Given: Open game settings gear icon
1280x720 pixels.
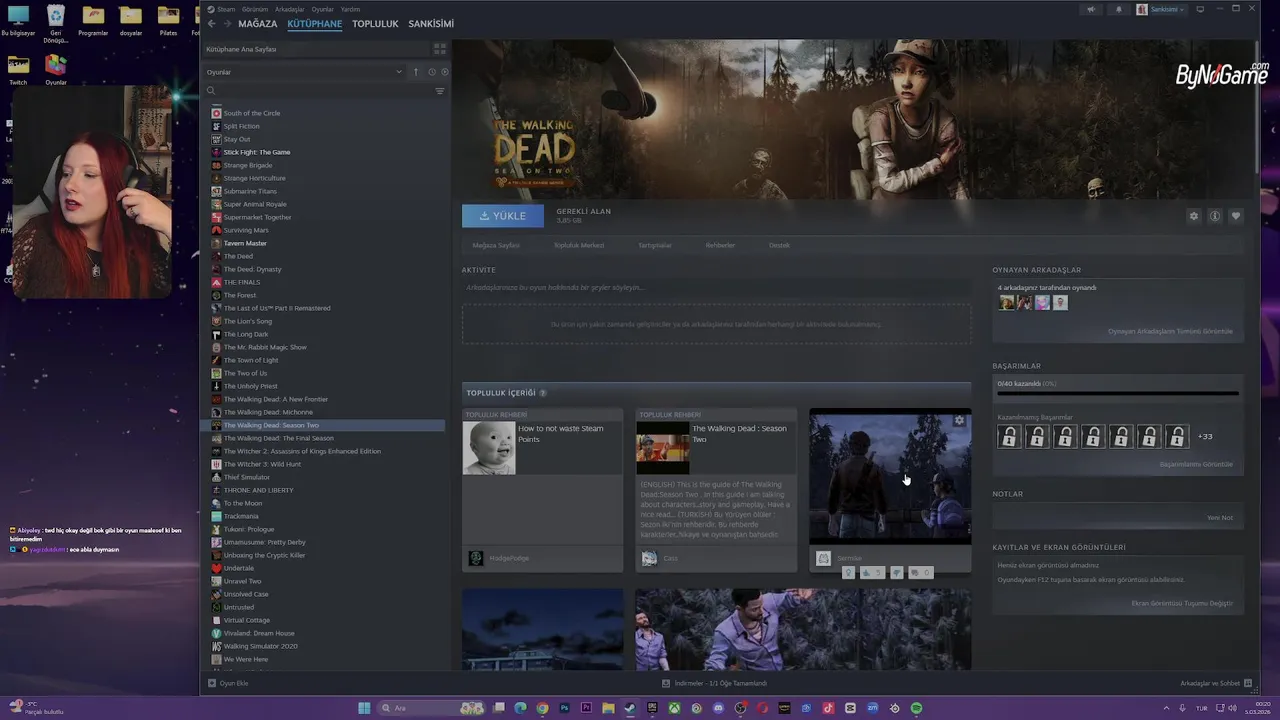Looking at the screenshot, I should [x=1193, y=216].
